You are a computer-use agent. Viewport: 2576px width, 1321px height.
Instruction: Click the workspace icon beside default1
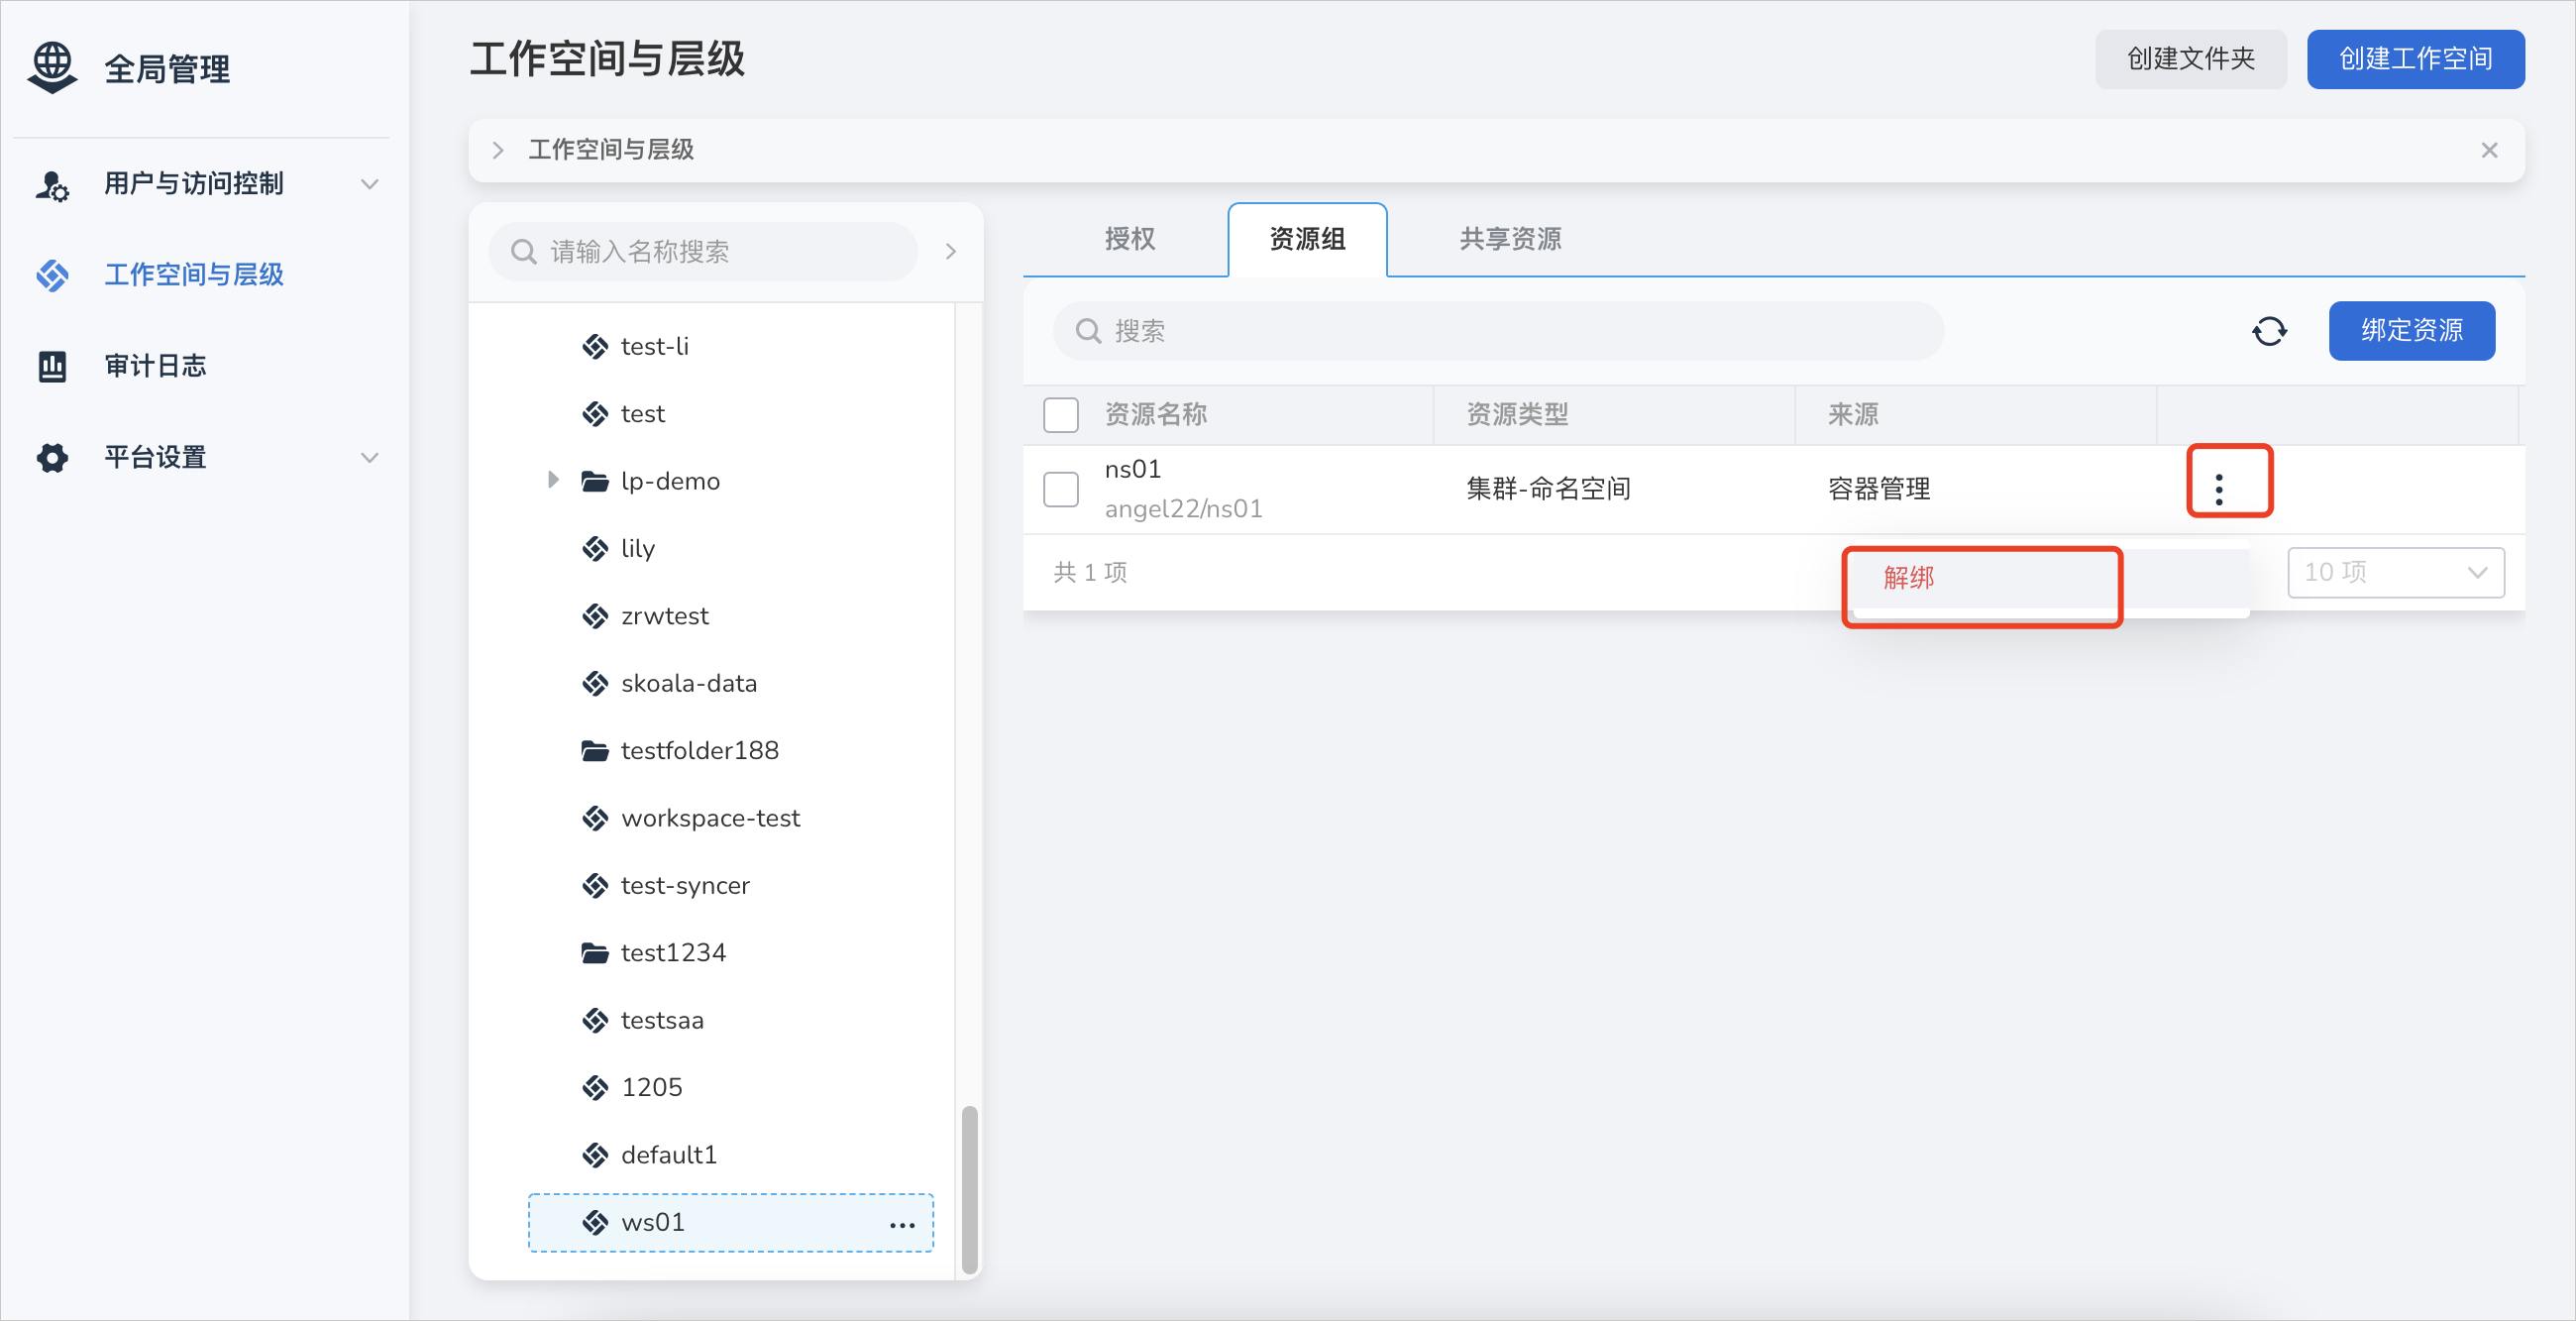click(x=595, y=1155)
